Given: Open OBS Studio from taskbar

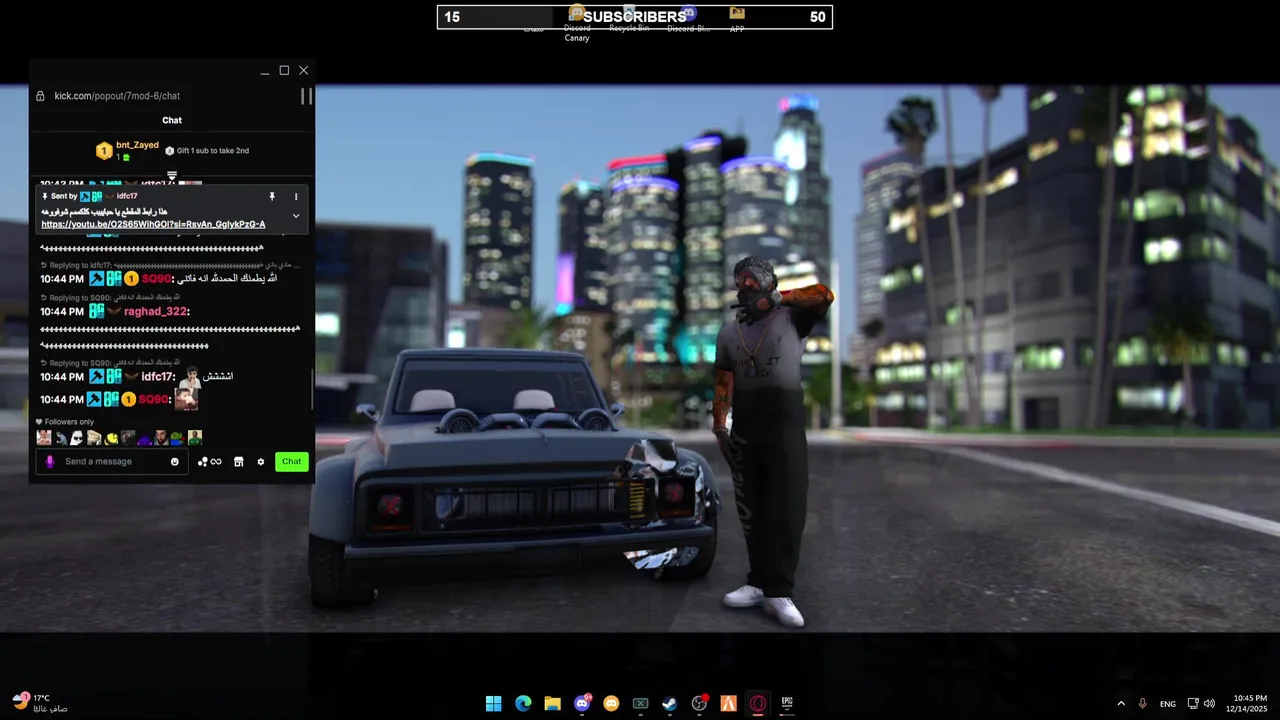Looking at the screenshot, I should pyautogui.click(x=700, y=704).
